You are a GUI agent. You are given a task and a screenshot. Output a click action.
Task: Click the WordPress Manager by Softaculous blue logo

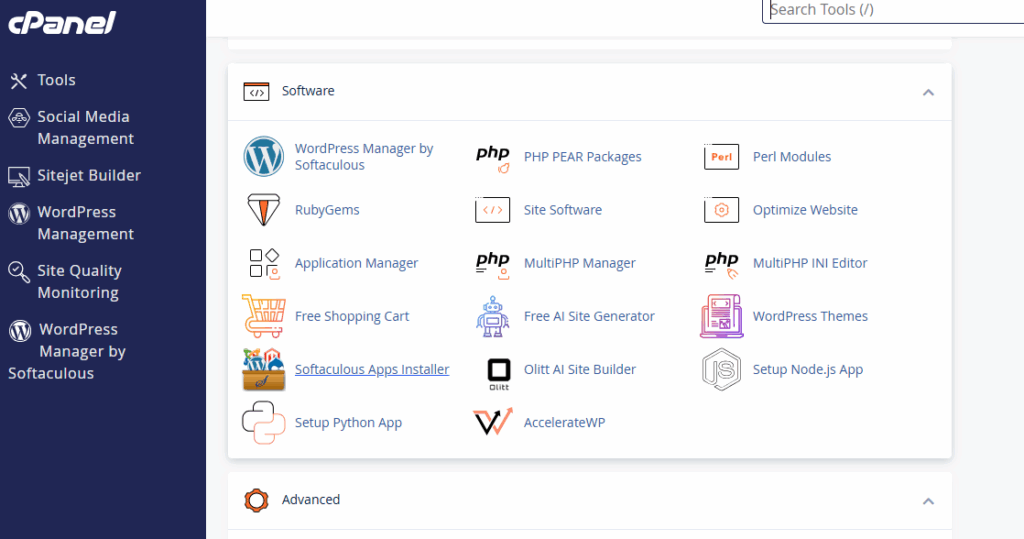[264, 157]
